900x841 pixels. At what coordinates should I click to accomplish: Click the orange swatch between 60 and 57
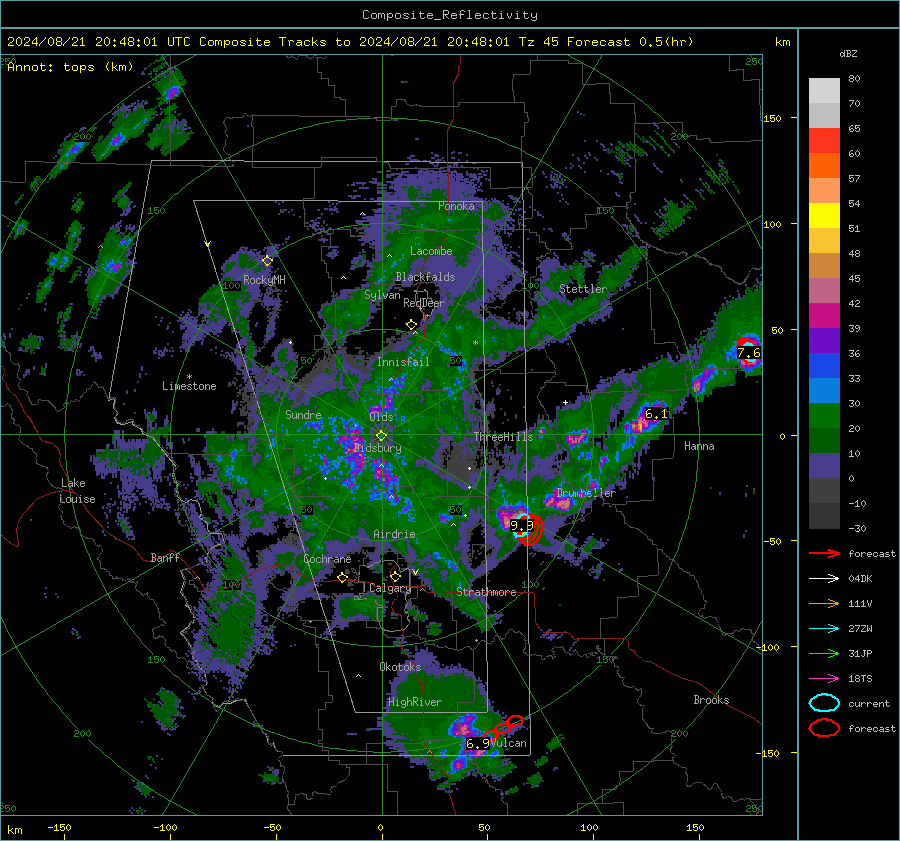[x=824, y=165]
